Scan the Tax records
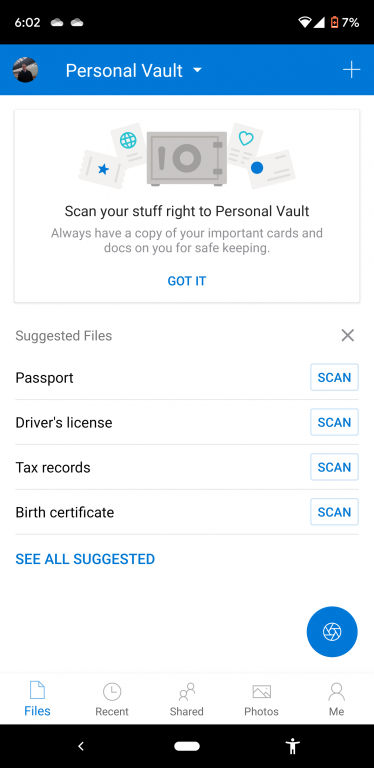This screenshot has height=768, width=374. 334,467
